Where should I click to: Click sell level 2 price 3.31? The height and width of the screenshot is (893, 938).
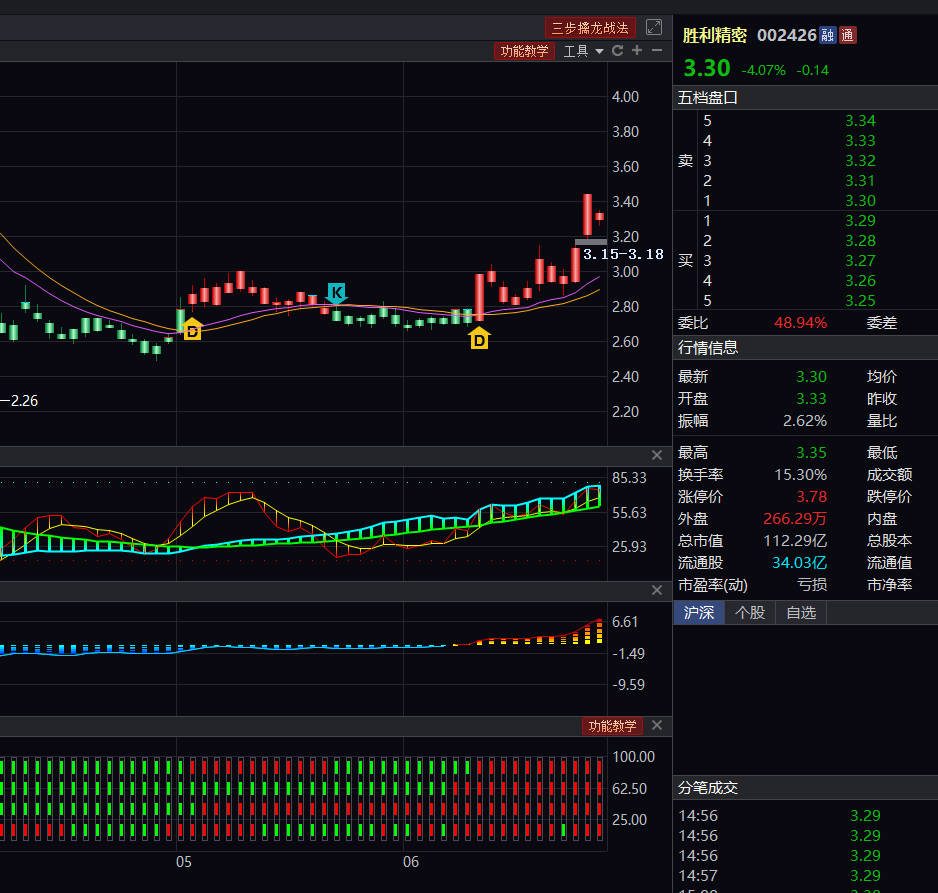[x=860, y=181]
